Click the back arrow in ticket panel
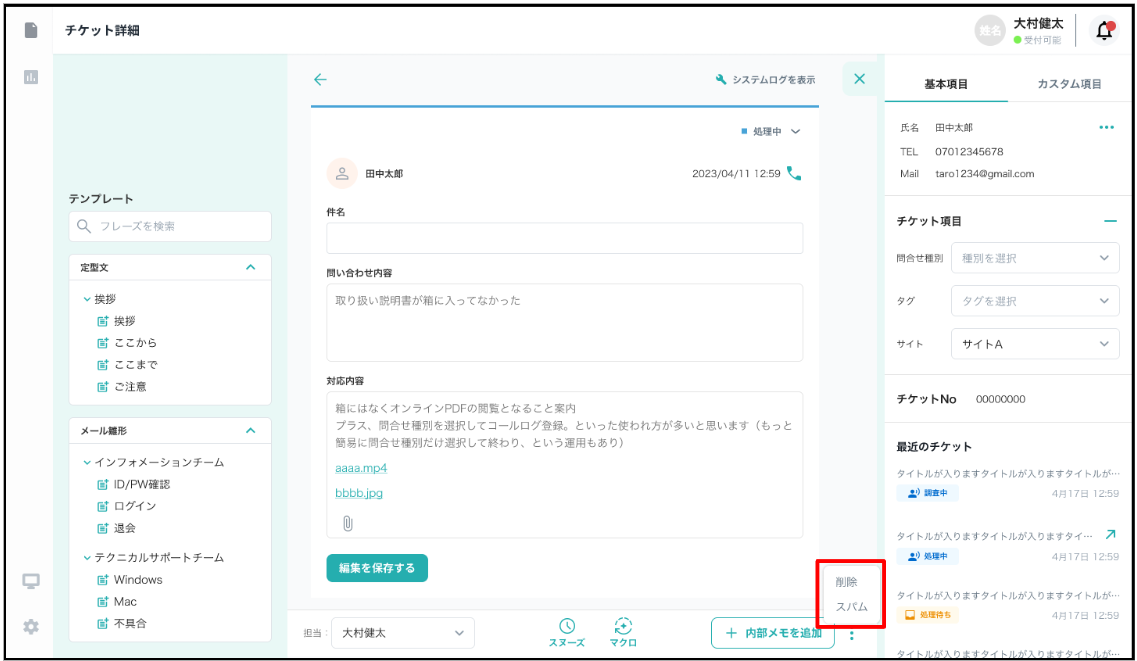Image resolution: width=1137 pixels, height=661 pixels. coord(320,80)
